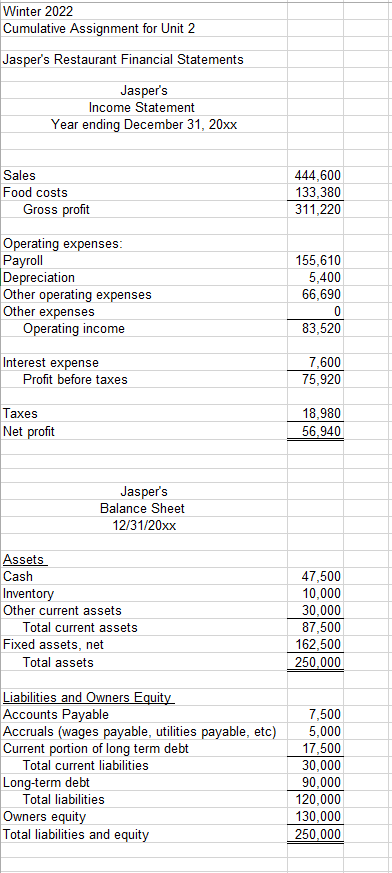Click the 'Sales' label cell
The height and width of the screenshot is (873, 392).
tap(144, 175)
